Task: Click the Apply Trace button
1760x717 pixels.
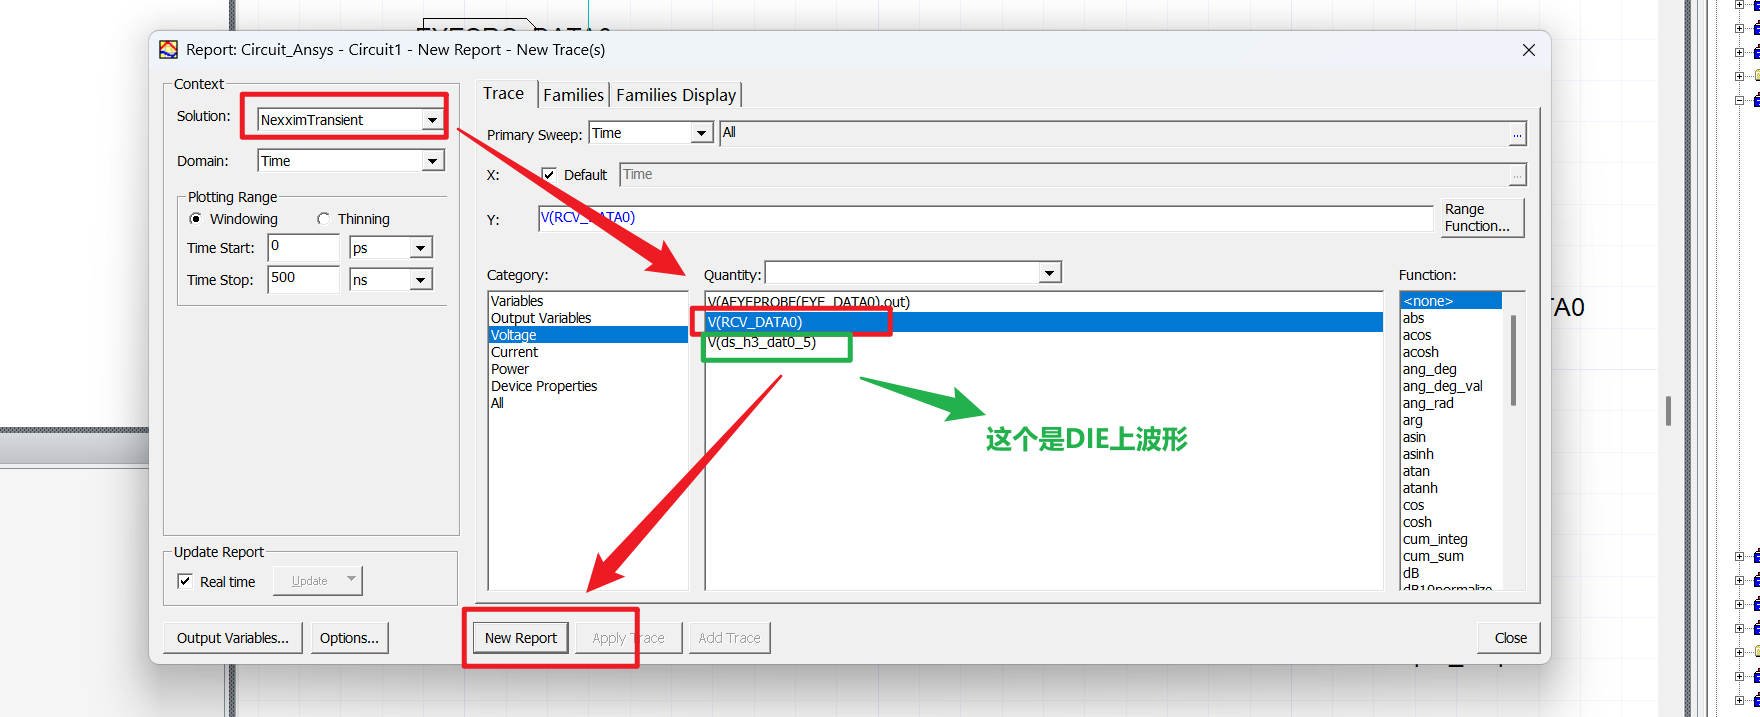Action: tap(628, 638)
